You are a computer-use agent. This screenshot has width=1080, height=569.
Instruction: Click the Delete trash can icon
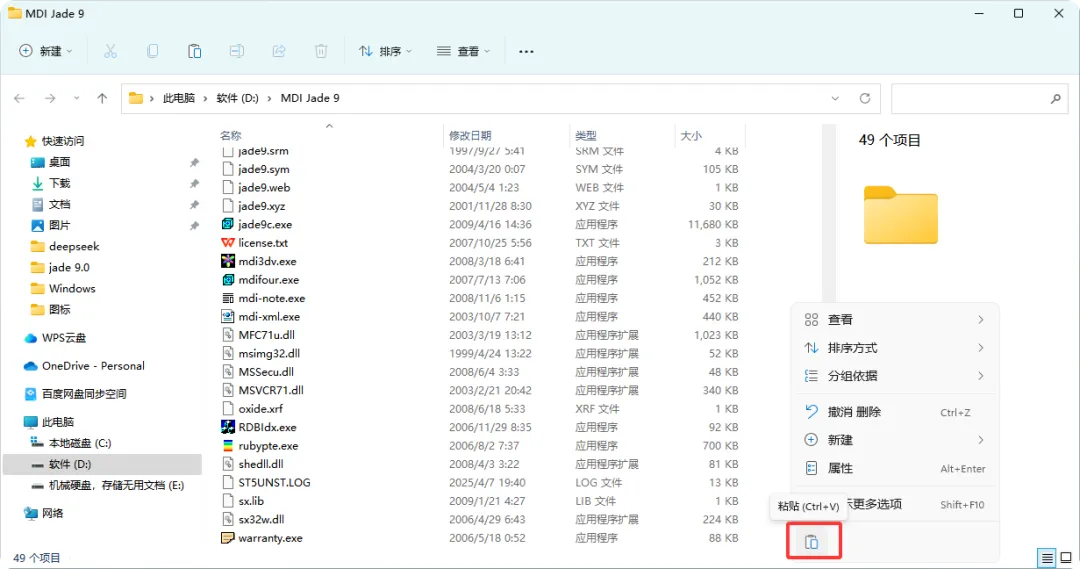pos(321,51)
